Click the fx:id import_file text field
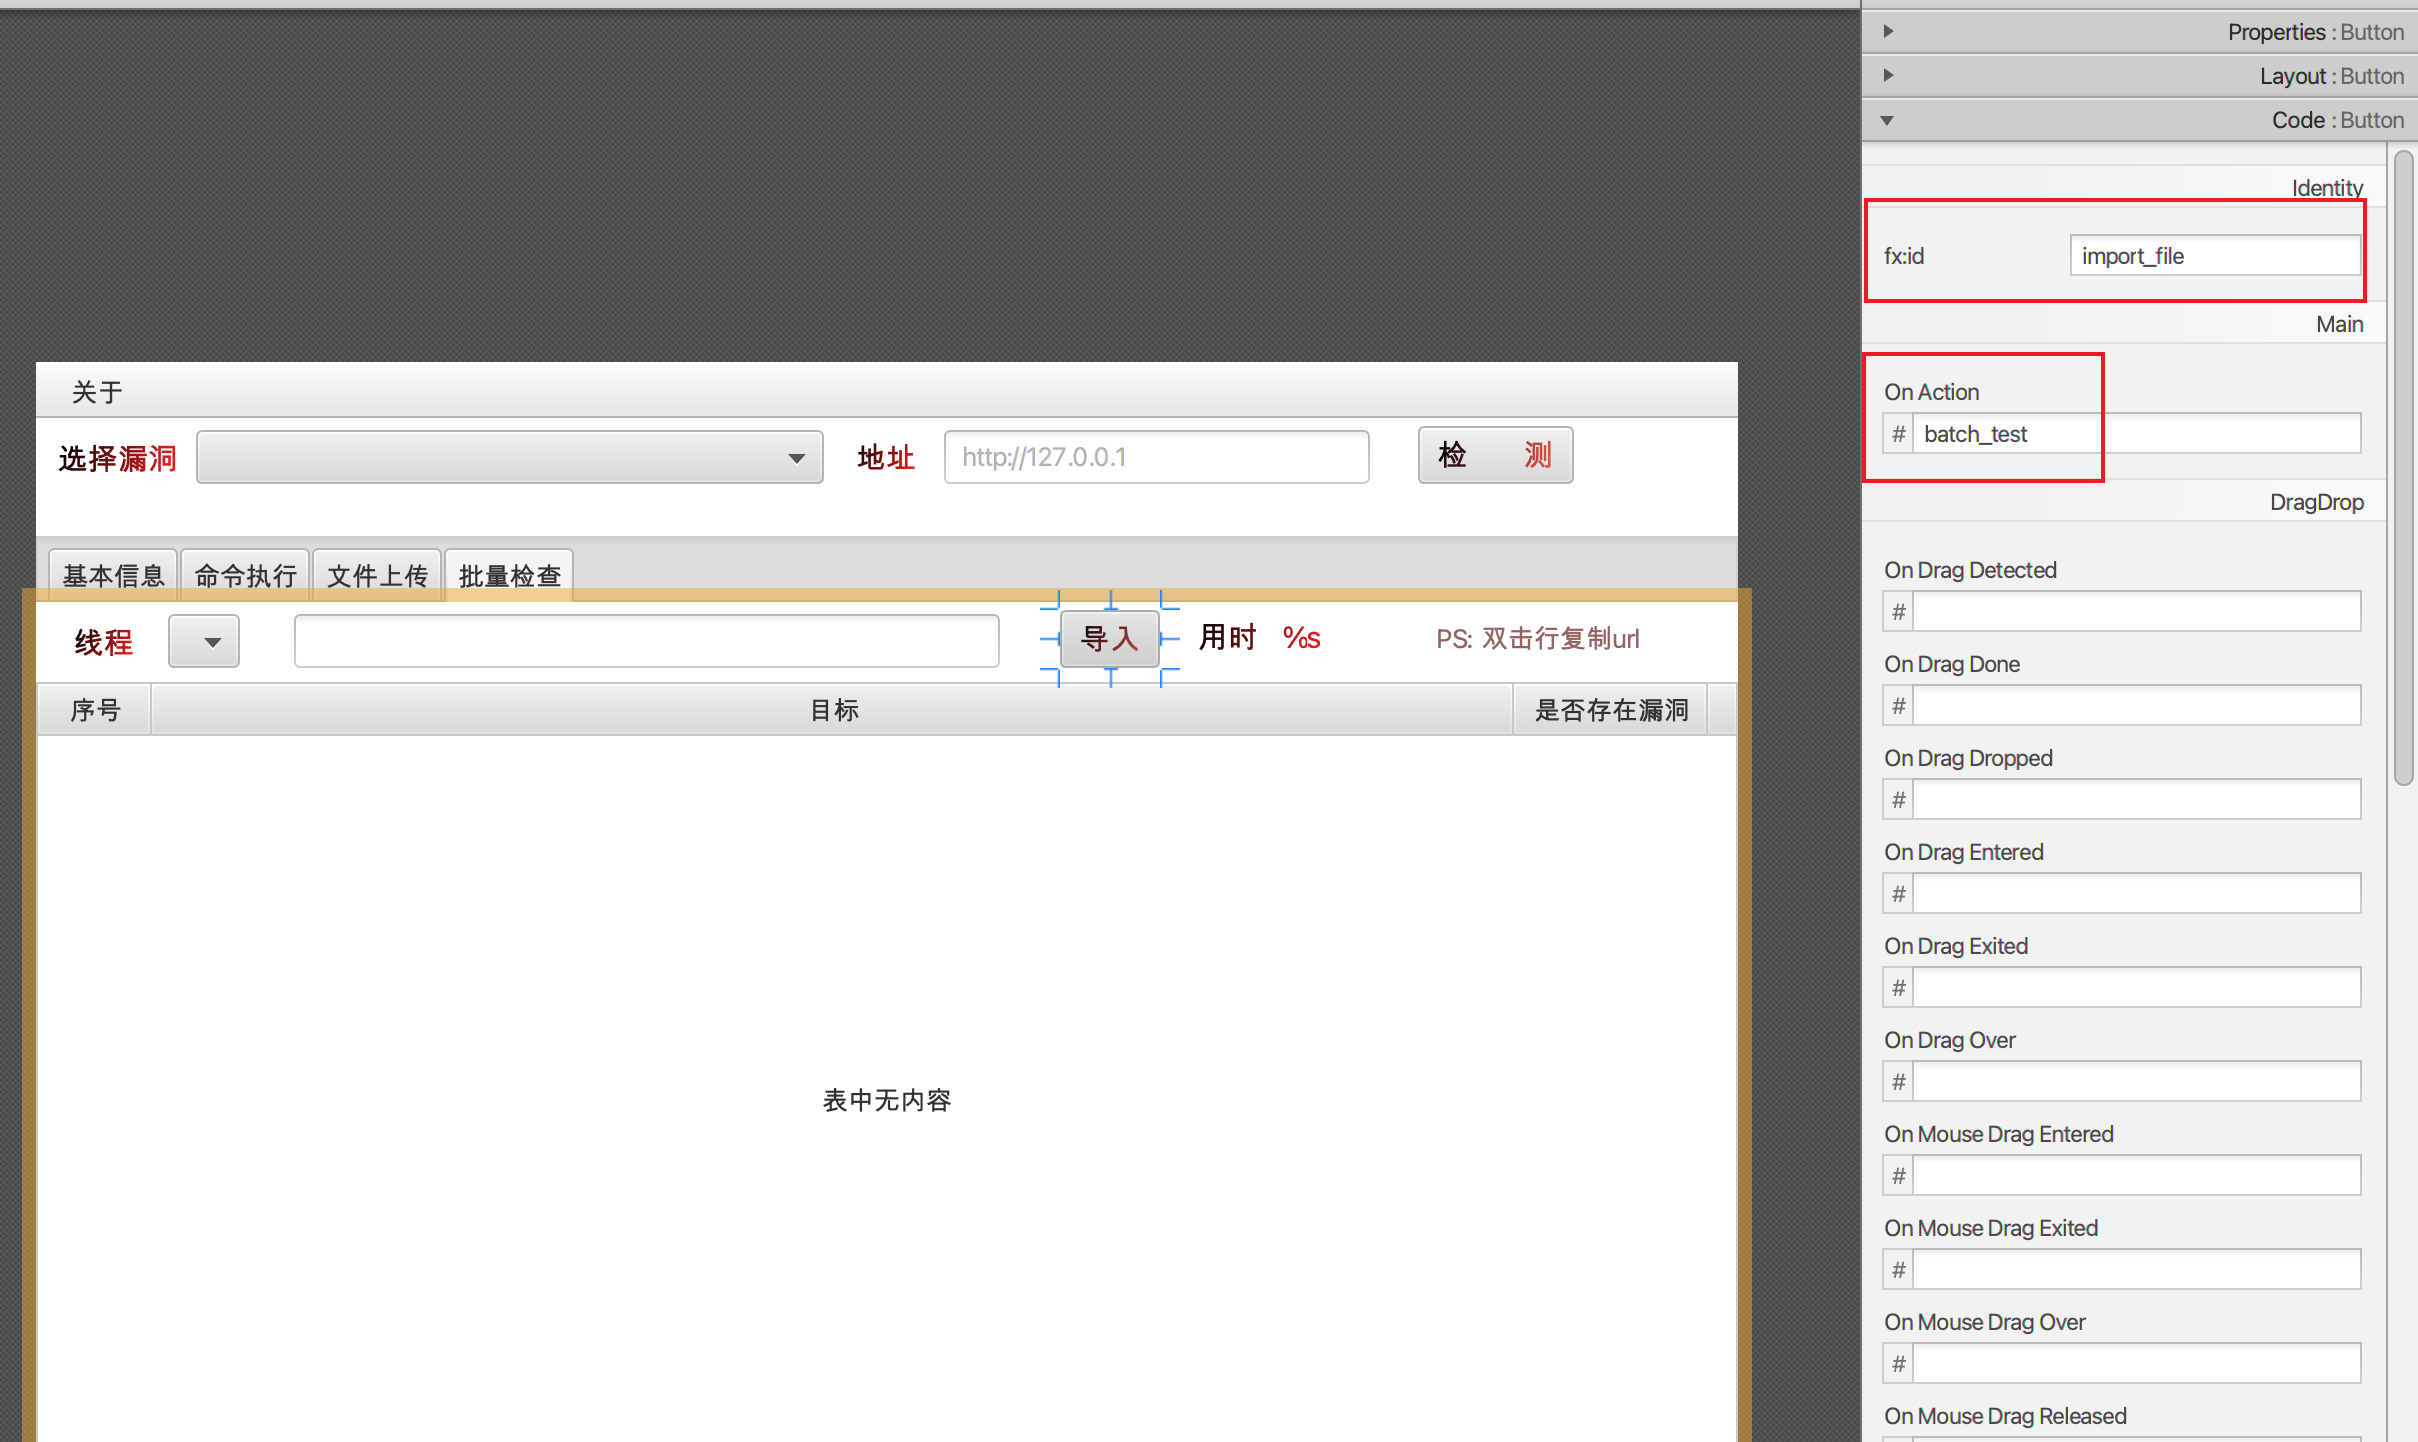The width and height of the screenshot is (2418, 1442). tap(2214, 256)
